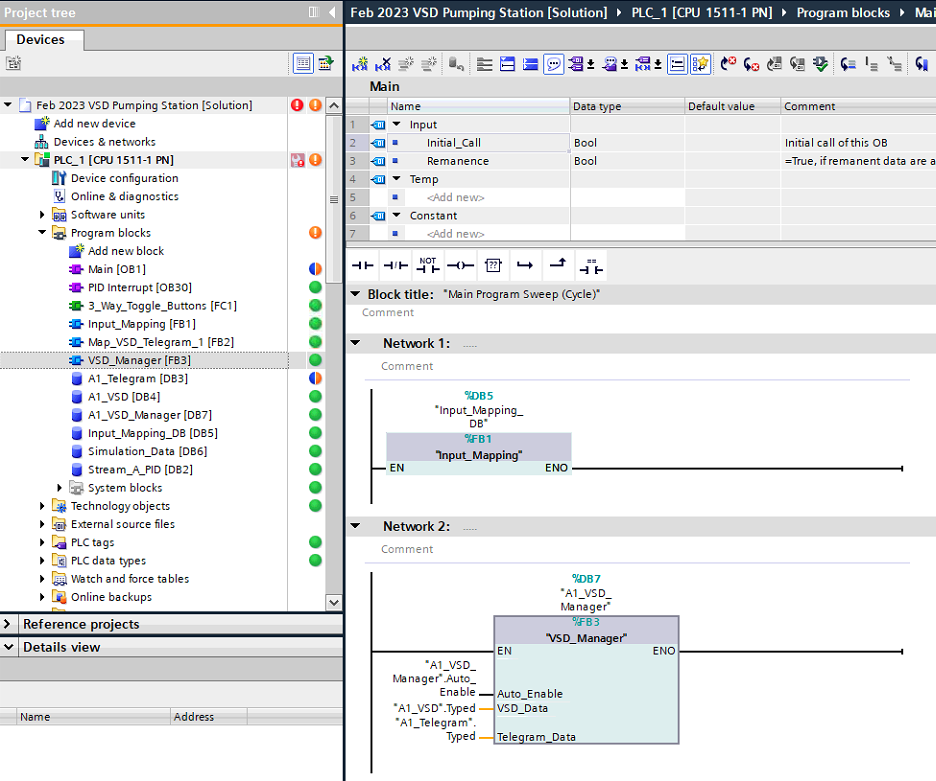The image size is (936, 781).
Task: Expand the Technology objects folder
Action: [43, 506]
